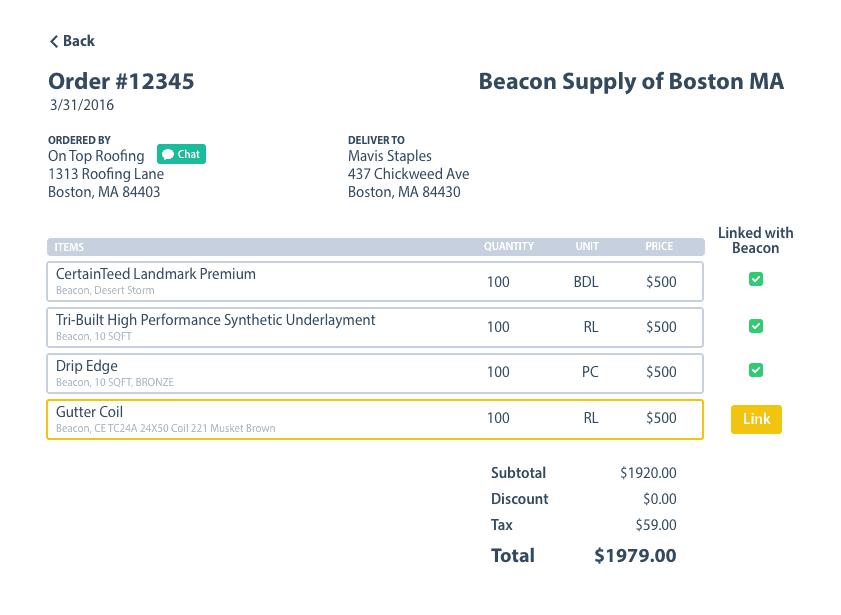This screenshot has height=615, width=841.
Task: Go back using the Back link
Action: [x=72, y=41]
